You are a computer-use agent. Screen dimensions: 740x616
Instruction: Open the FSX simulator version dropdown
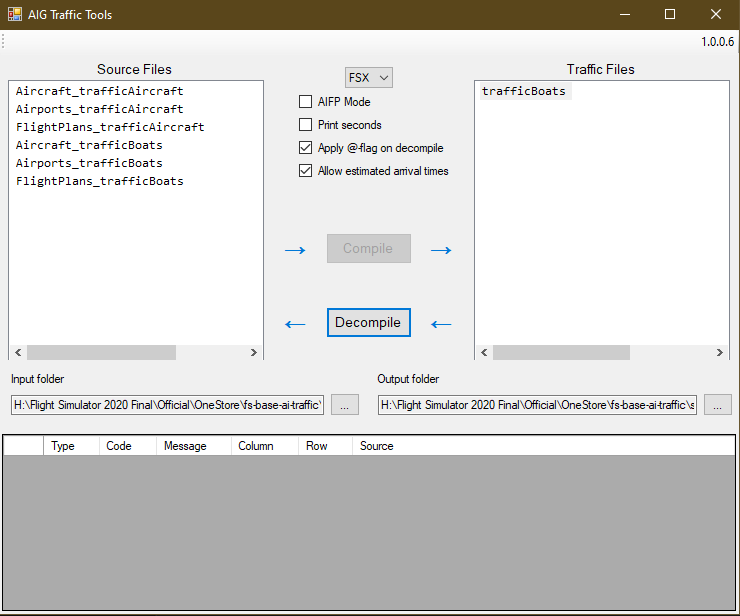tap(369, 77)
